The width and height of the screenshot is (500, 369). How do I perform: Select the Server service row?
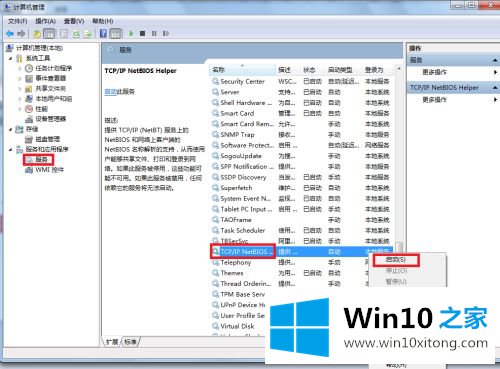click(302, 92)
